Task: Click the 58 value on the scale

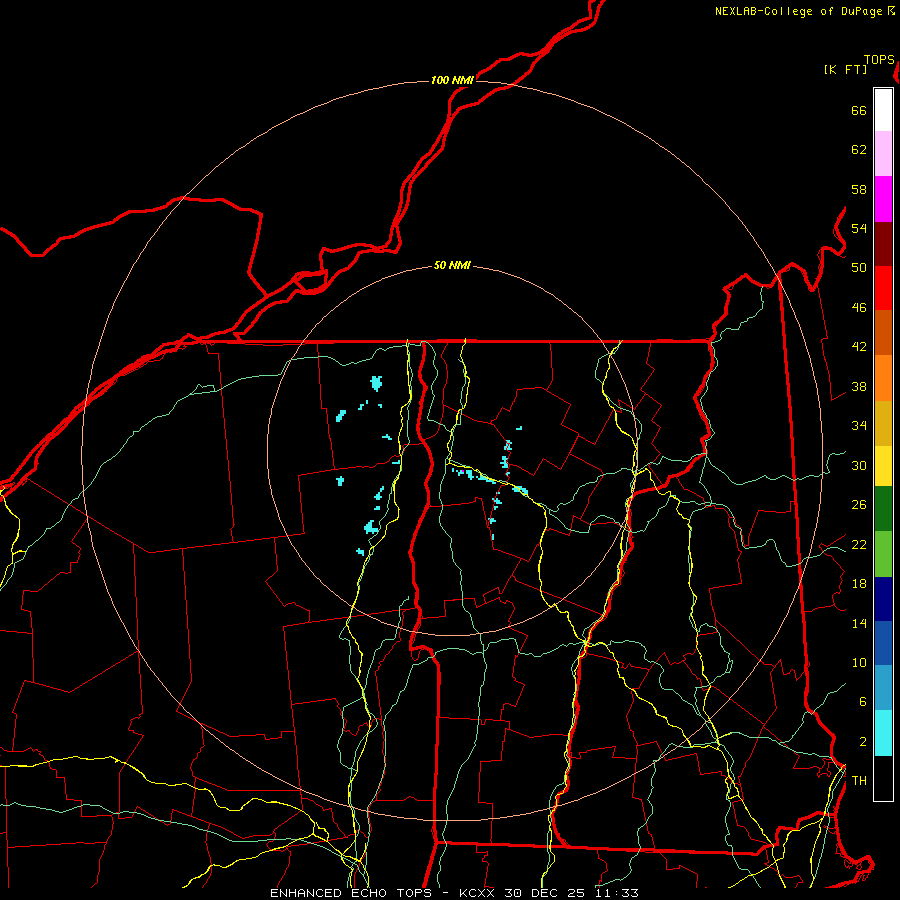Action: click(859, 189)
